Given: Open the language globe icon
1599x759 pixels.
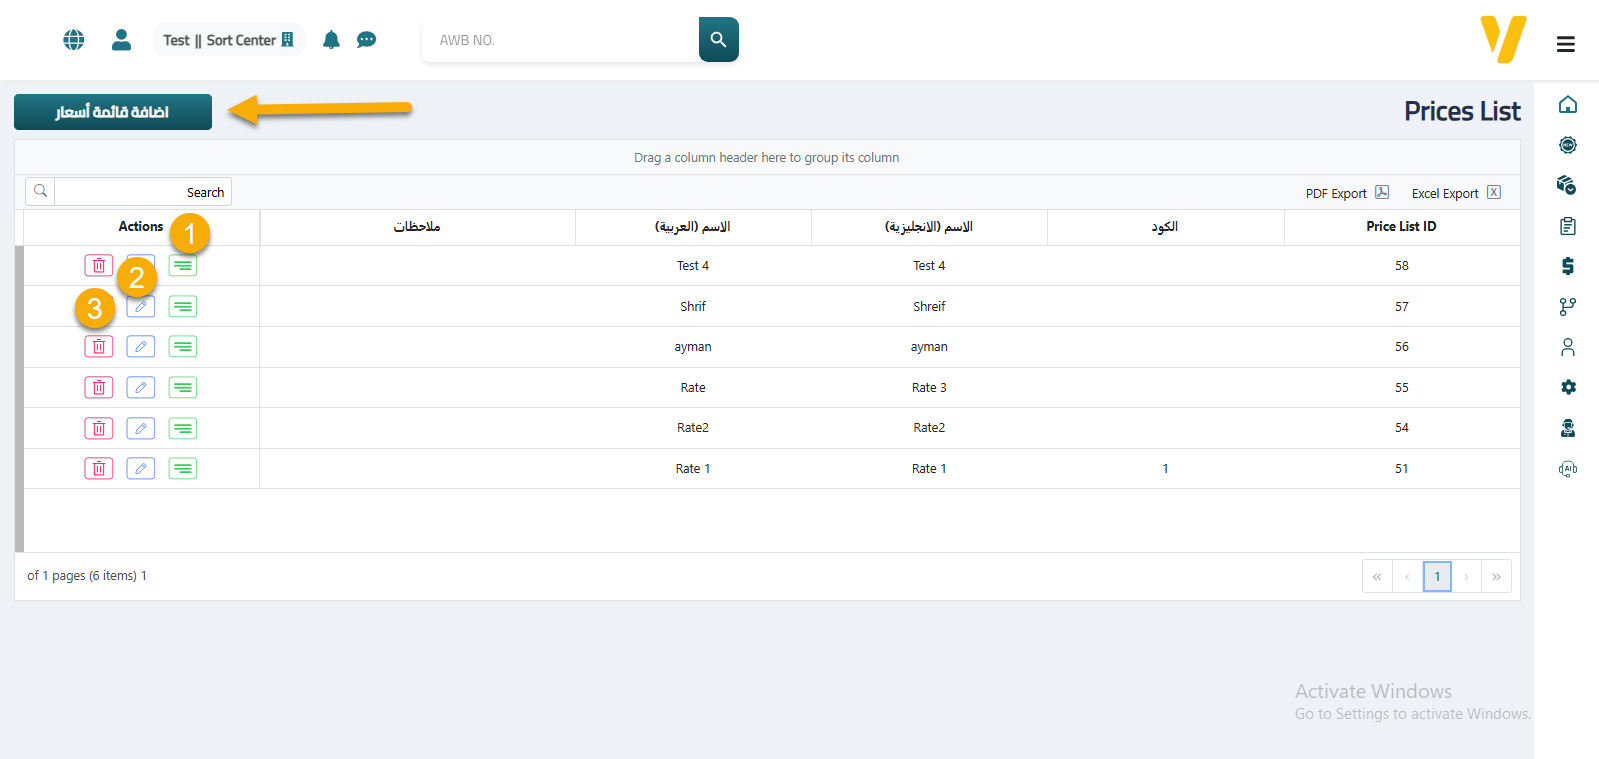Looking at the screenshot, I should point(74,40).
